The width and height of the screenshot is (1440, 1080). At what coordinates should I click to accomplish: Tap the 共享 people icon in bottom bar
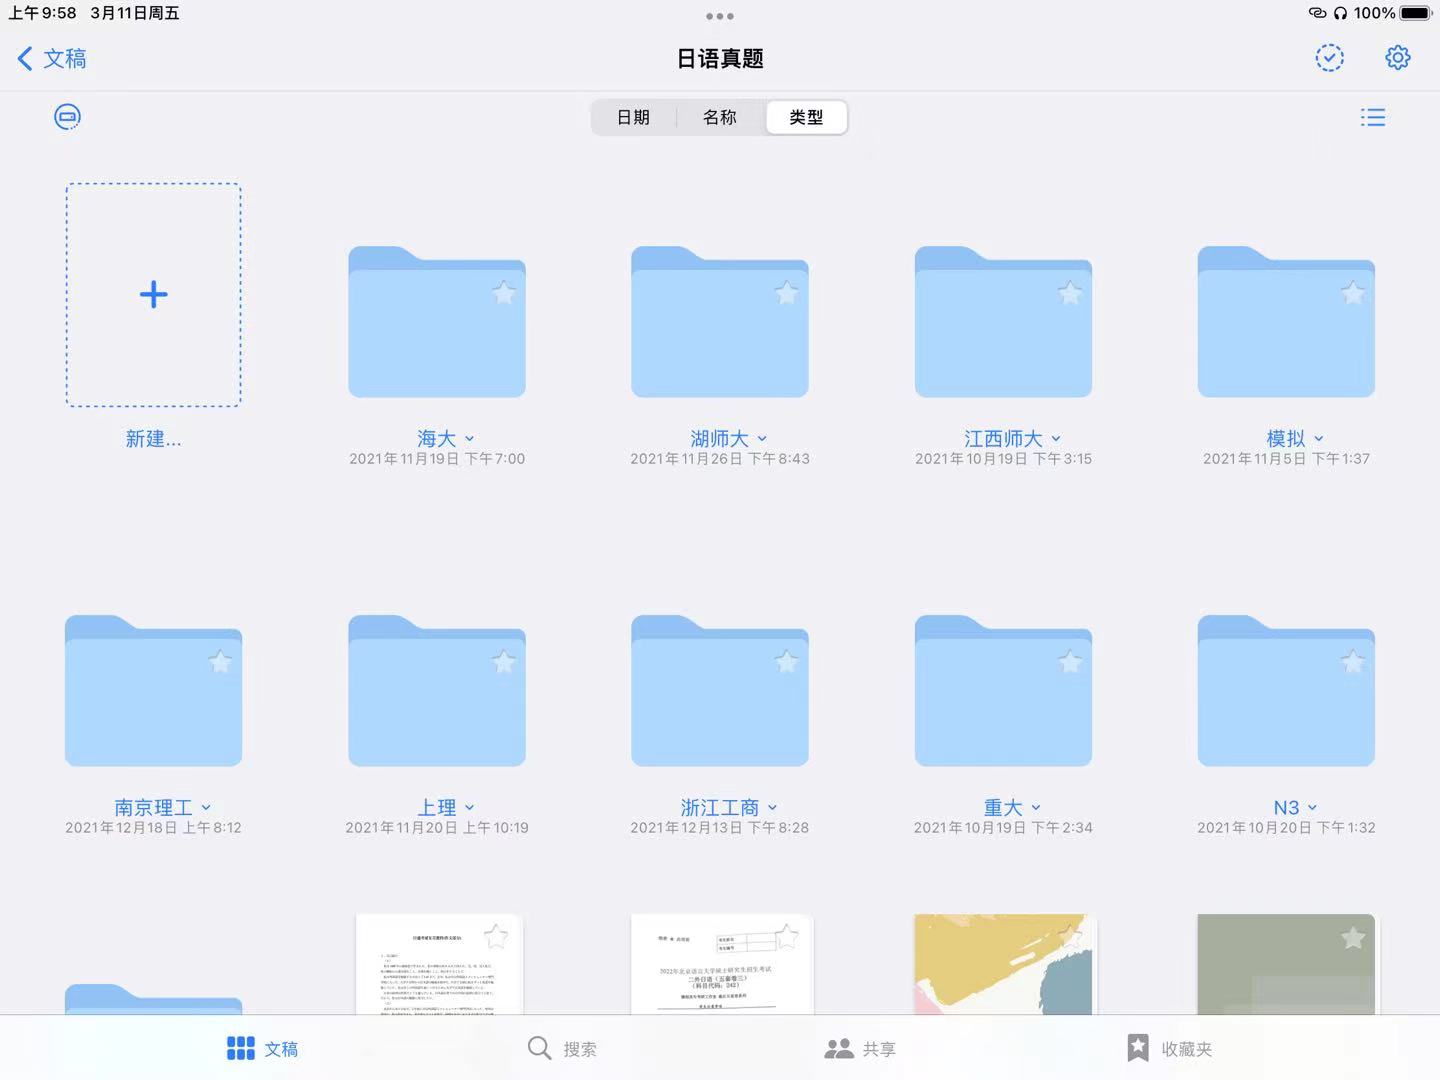coord(838,1048)
